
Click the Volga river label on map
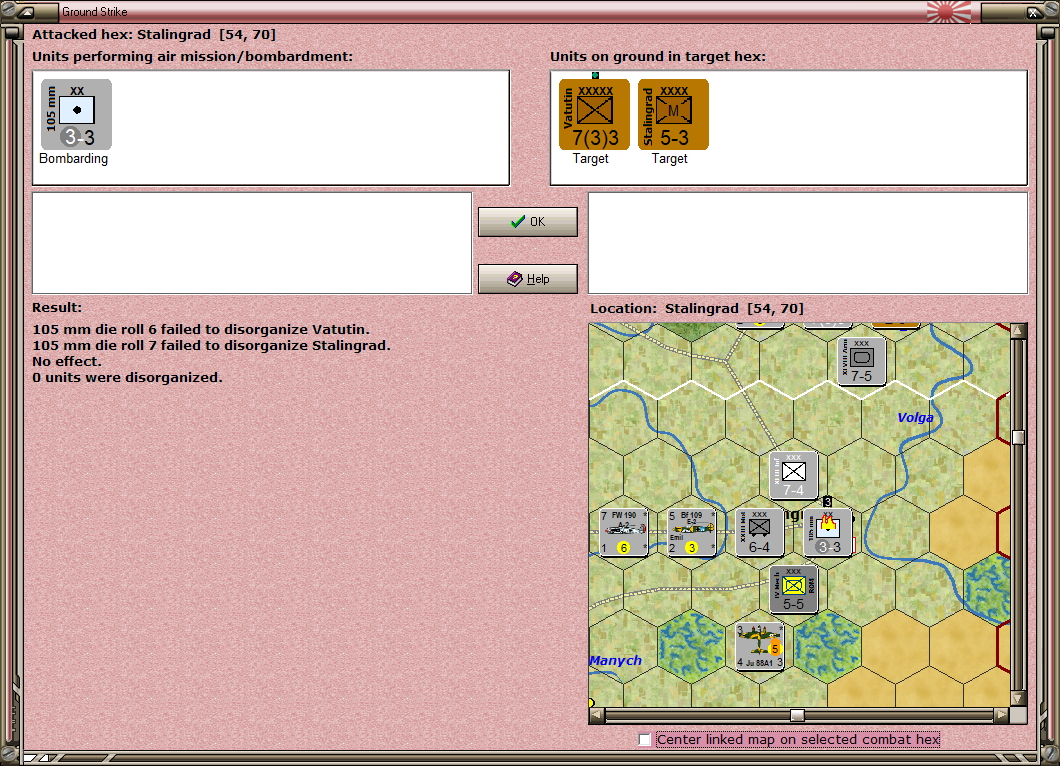(915, 418)
